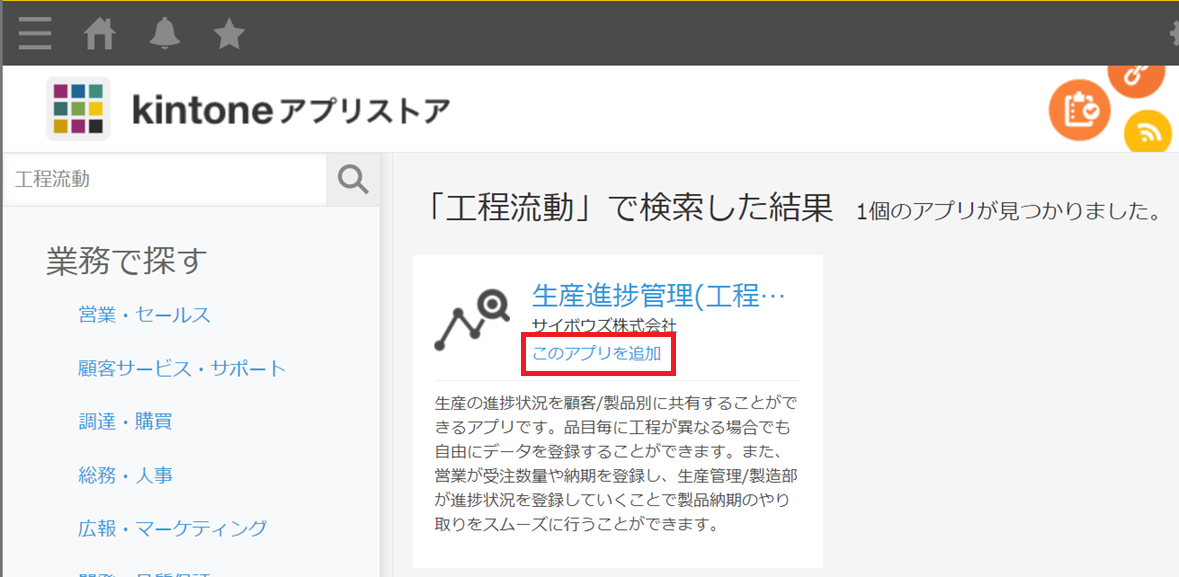Click このアプリを追加 link
The width and height of the screenshot is (1179, 577).
[x=597, y=354]
